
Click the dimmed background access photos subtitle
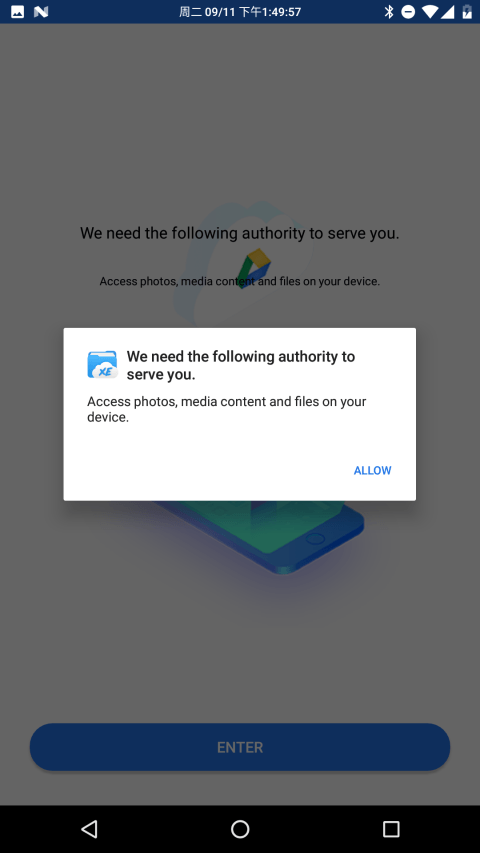(239, 281)
